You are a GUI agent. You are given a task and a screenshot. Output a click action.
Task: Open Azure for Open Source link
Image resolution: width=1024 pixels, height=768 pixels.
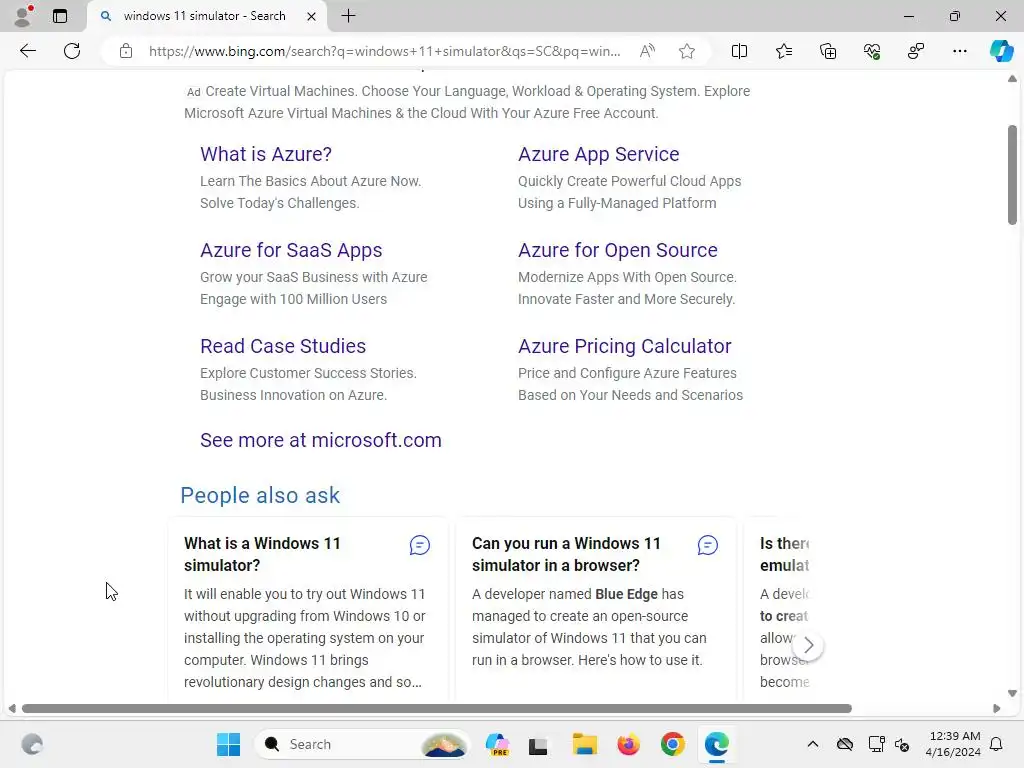pyautogui.click(x=618, y=250)
